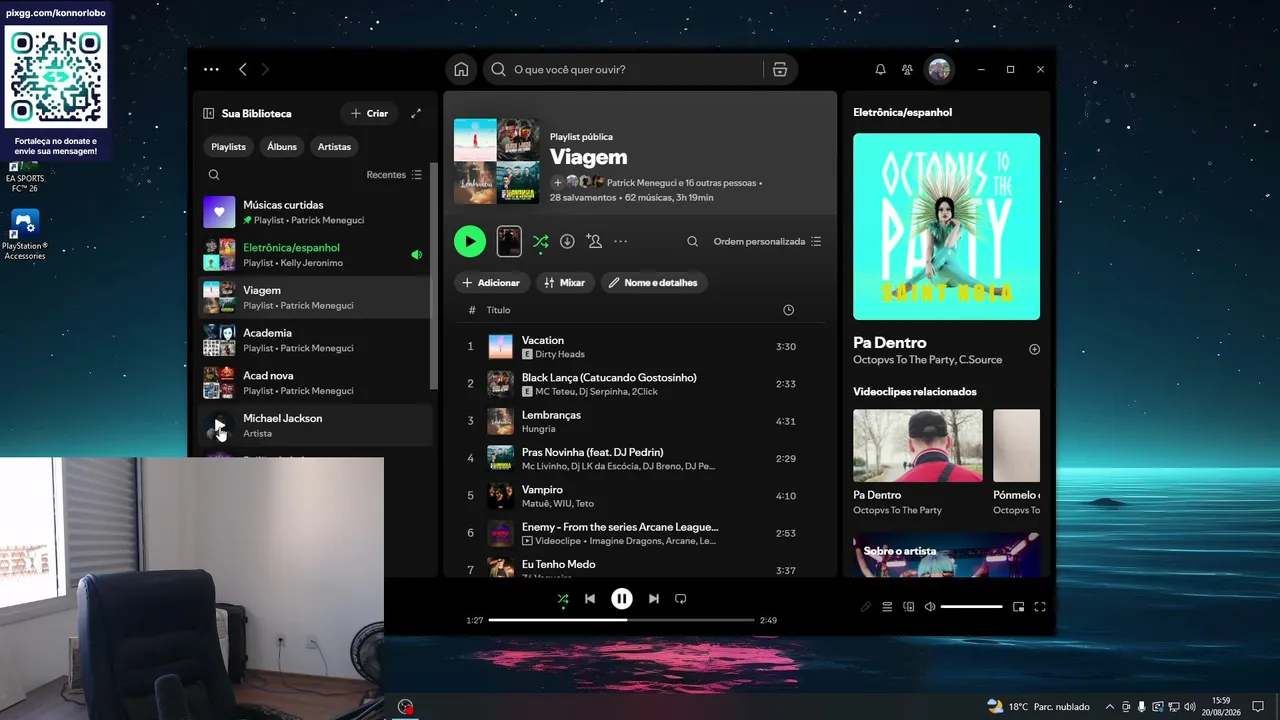Open the three-dot app menu

211,69
